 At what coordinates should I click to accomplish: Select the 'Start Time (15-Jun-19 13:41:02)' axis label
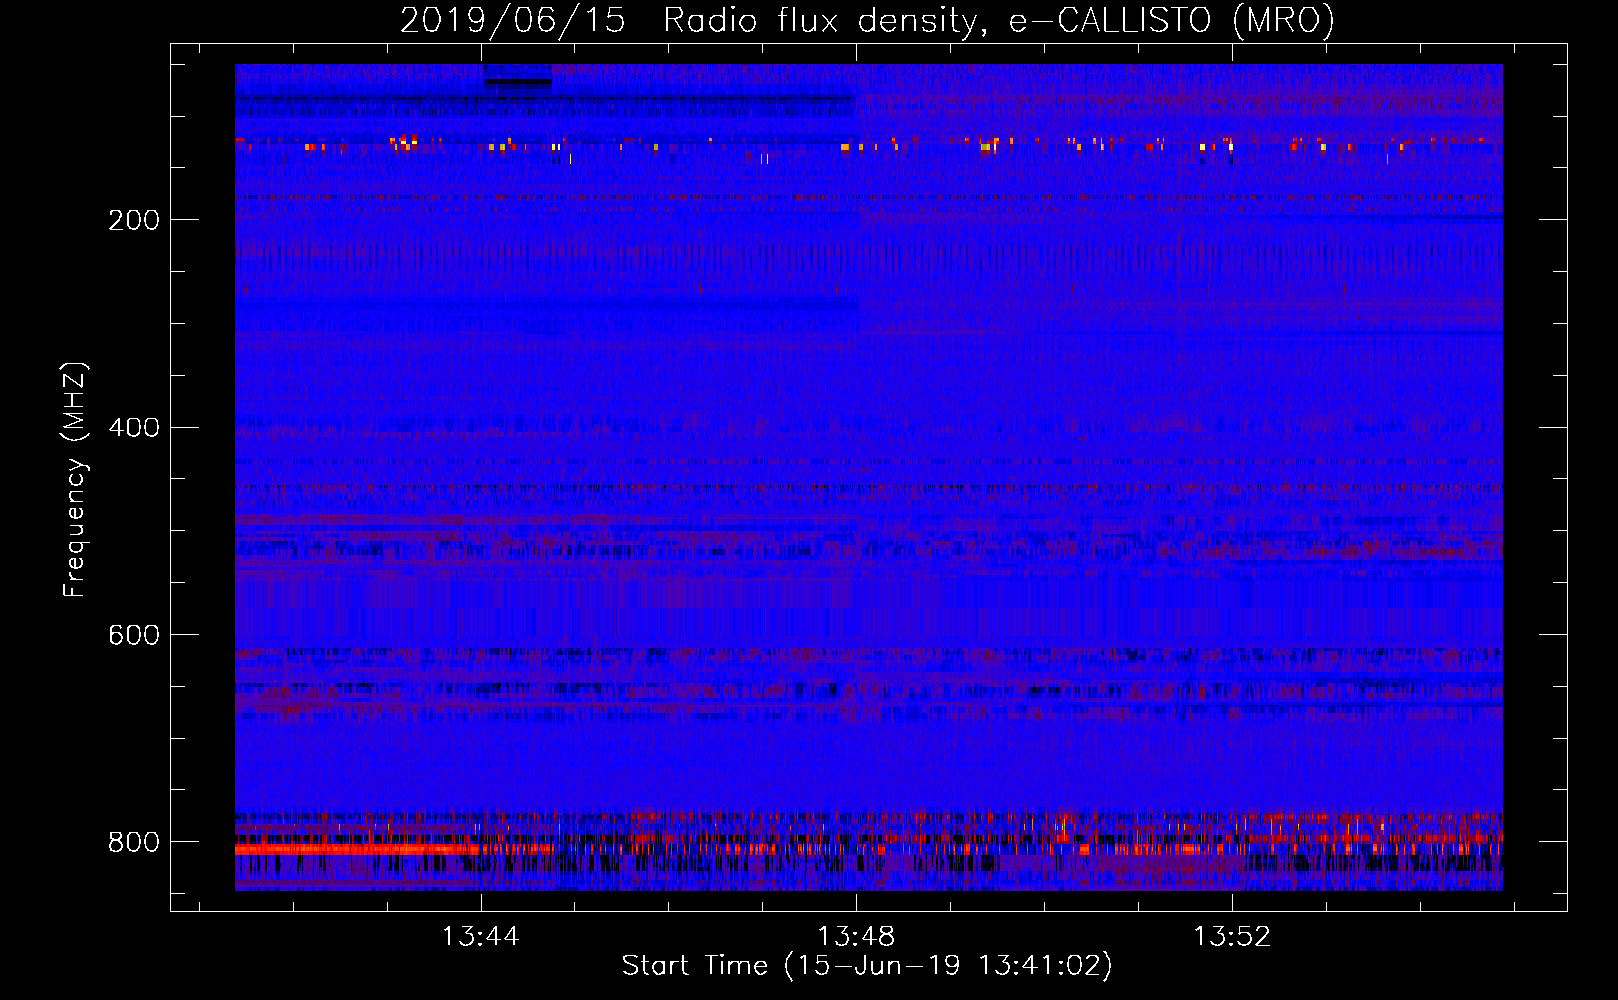coord(867,966)
